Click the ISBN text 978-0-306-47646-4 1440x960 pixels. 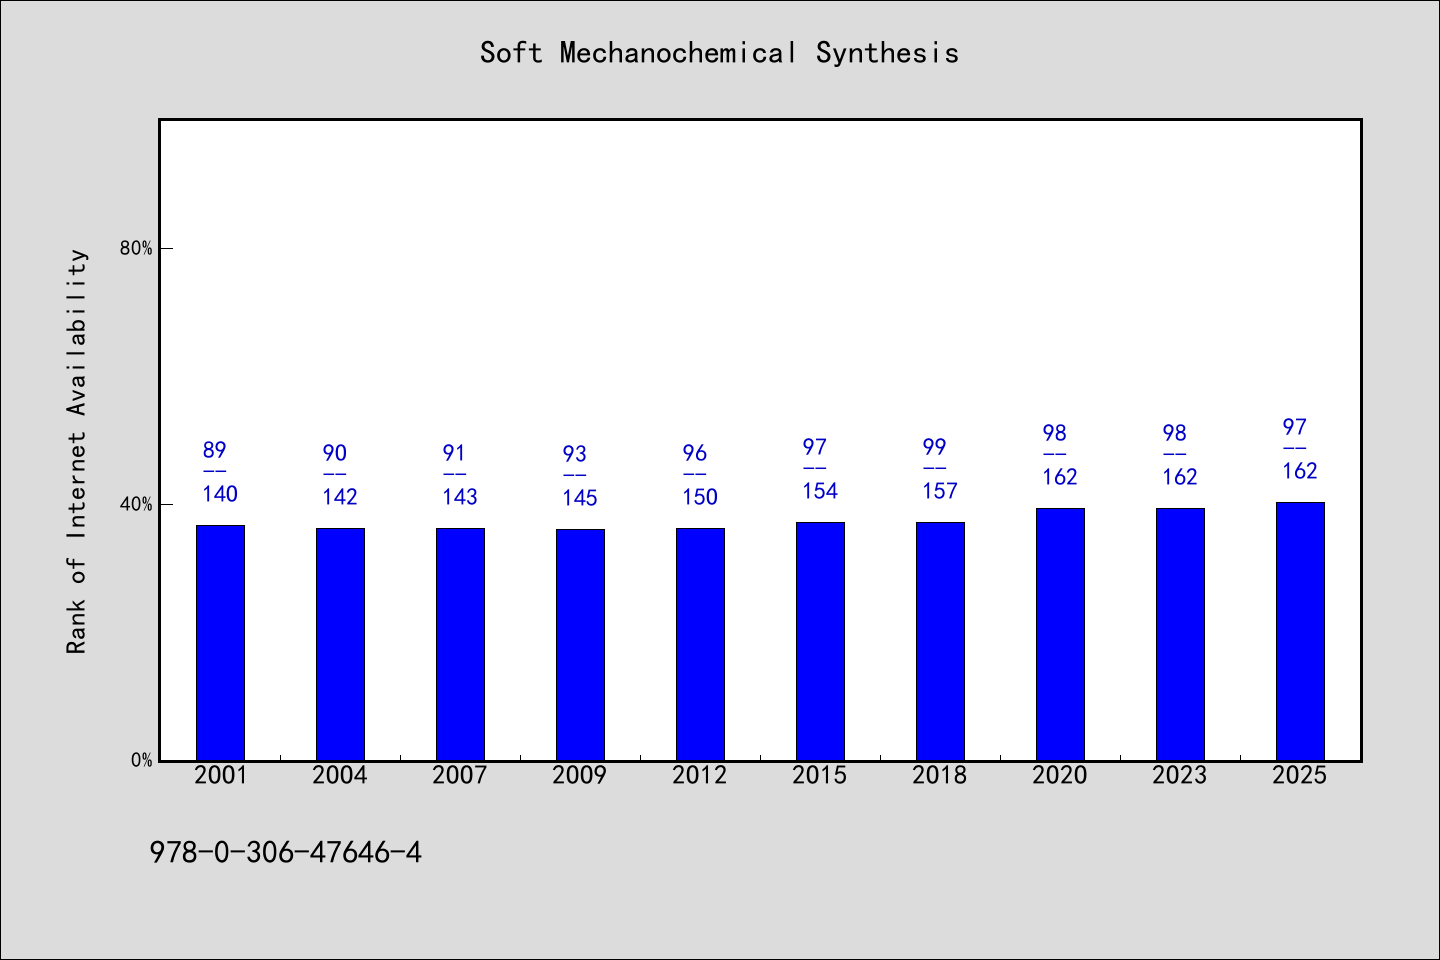pyautogui.click(x=285, y=852)
